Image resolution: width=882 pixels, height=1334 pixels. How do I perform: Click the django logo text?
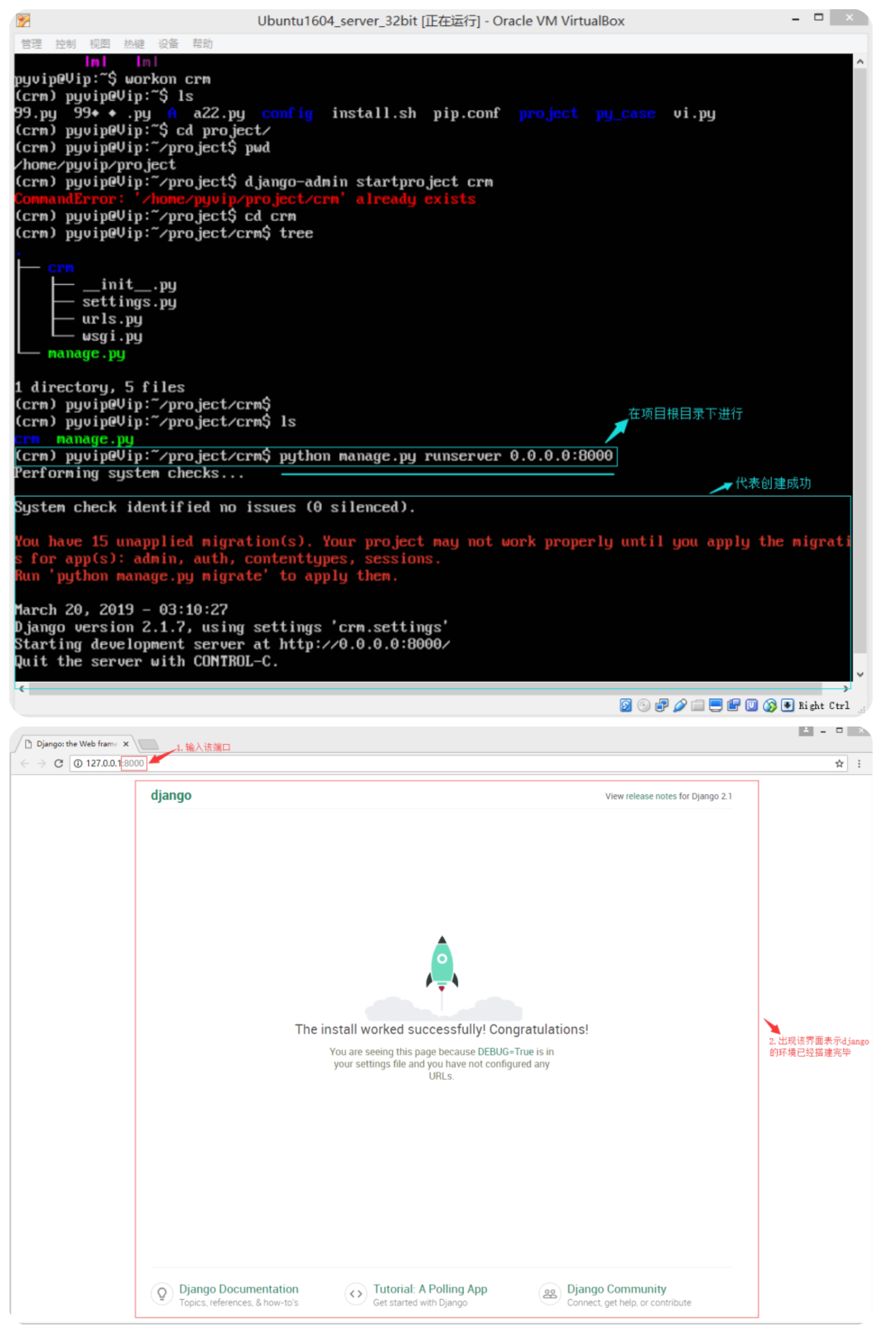(171, 796)
